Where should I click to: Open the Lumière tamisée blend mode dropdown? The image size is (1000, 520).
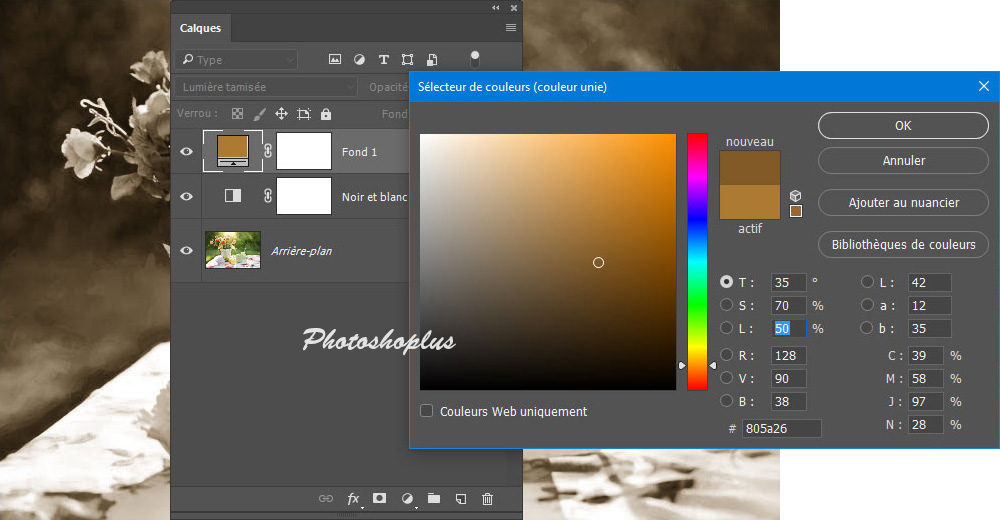(x=266, y=87)
